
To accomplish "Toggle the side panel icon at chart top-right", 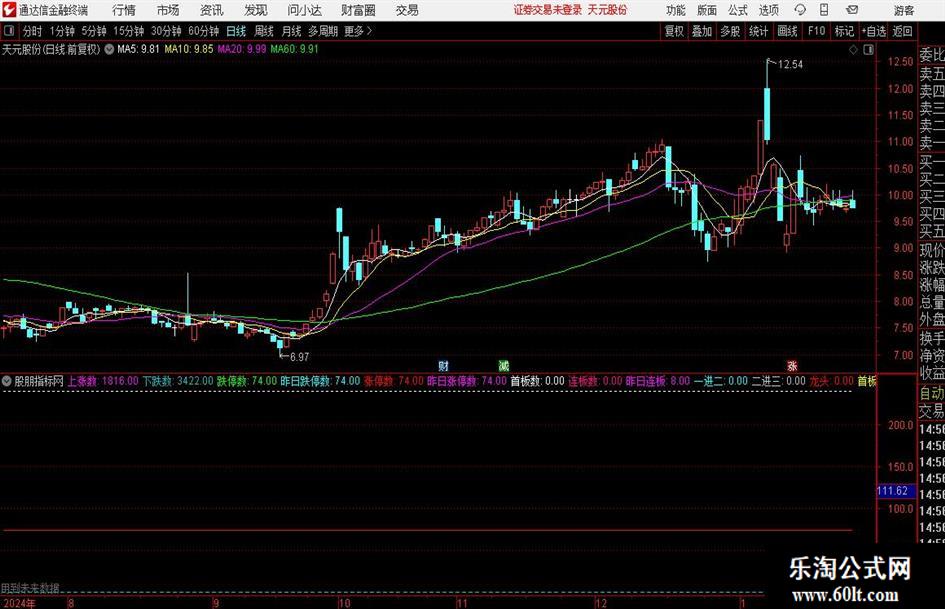I will [868, 50].
